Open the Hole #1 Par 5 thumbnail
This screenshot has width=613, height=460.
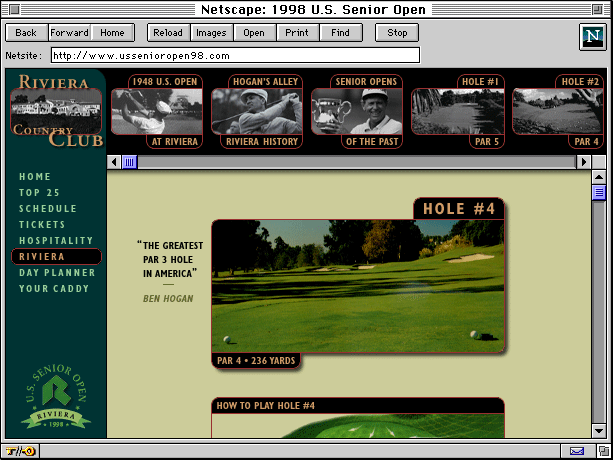[x=458, y=111]
